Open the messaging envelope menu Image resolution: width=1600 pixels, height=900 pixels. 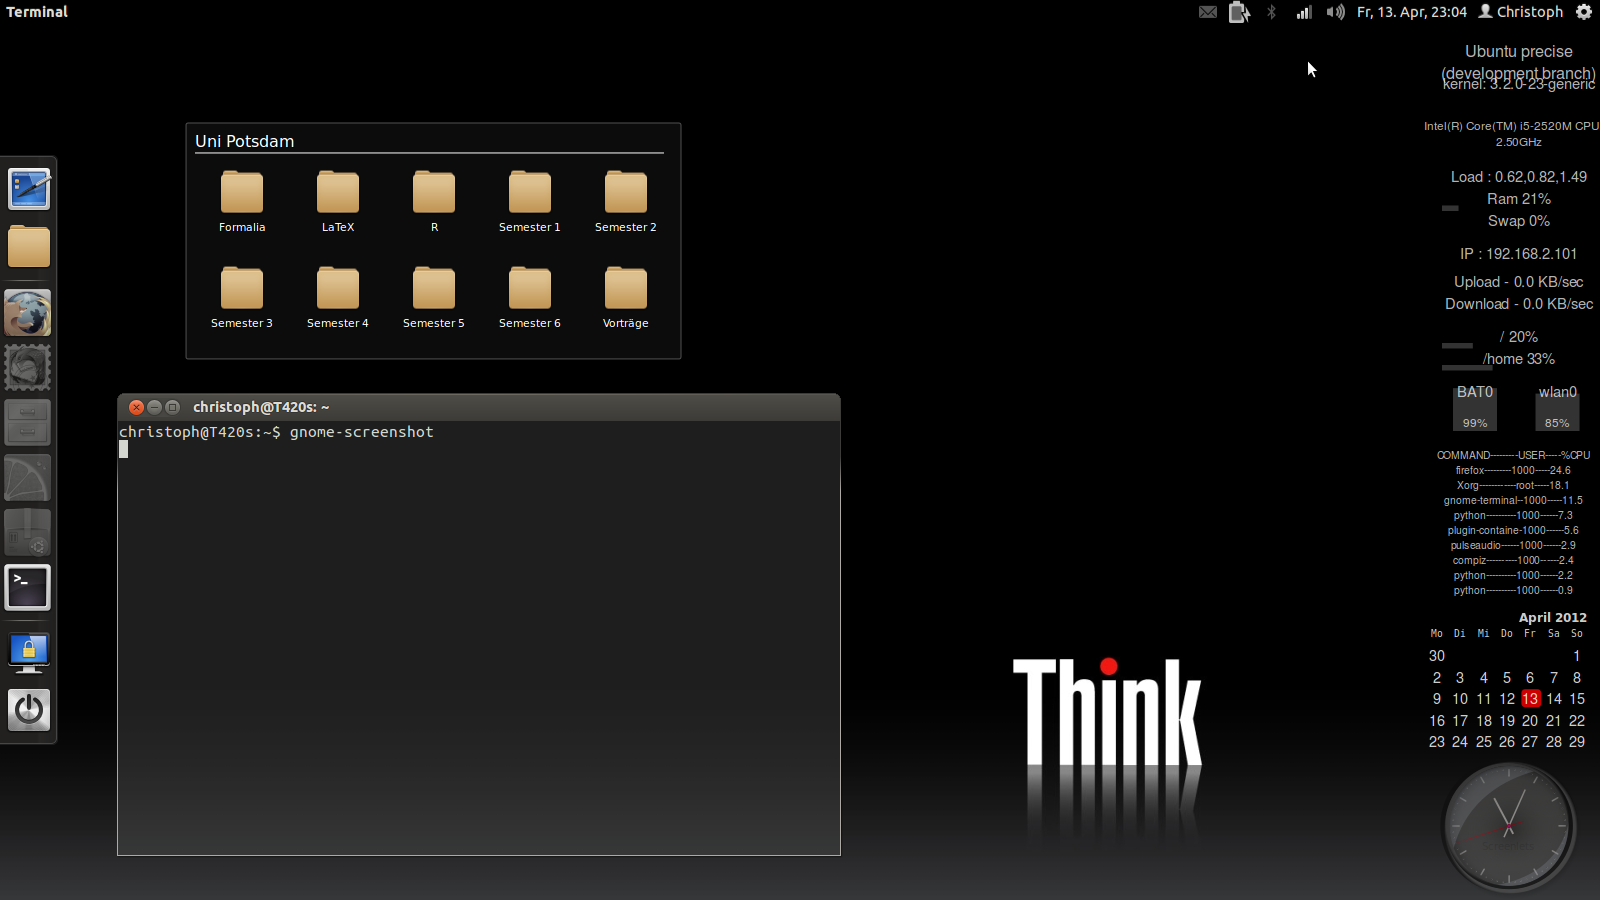coord(1208,12)
